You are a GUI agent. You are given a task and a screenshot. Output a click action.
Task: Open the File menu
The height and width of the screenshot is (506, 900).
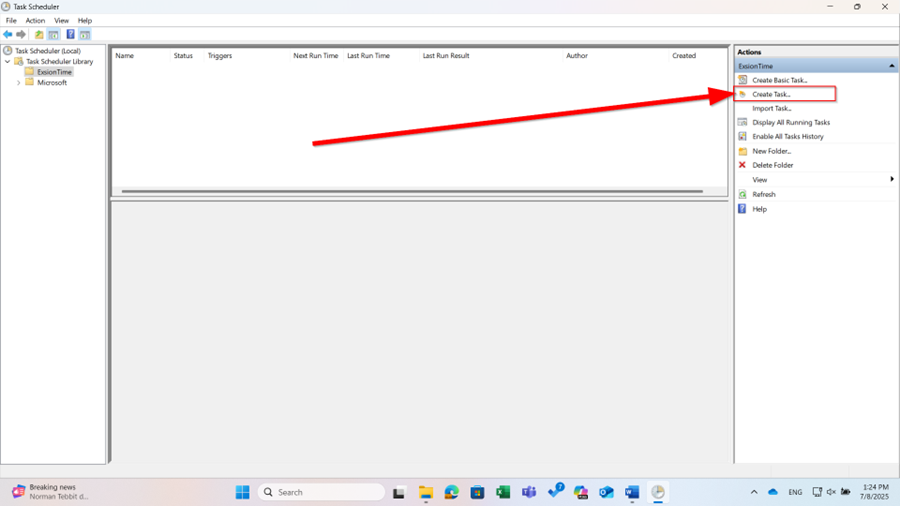11,20
